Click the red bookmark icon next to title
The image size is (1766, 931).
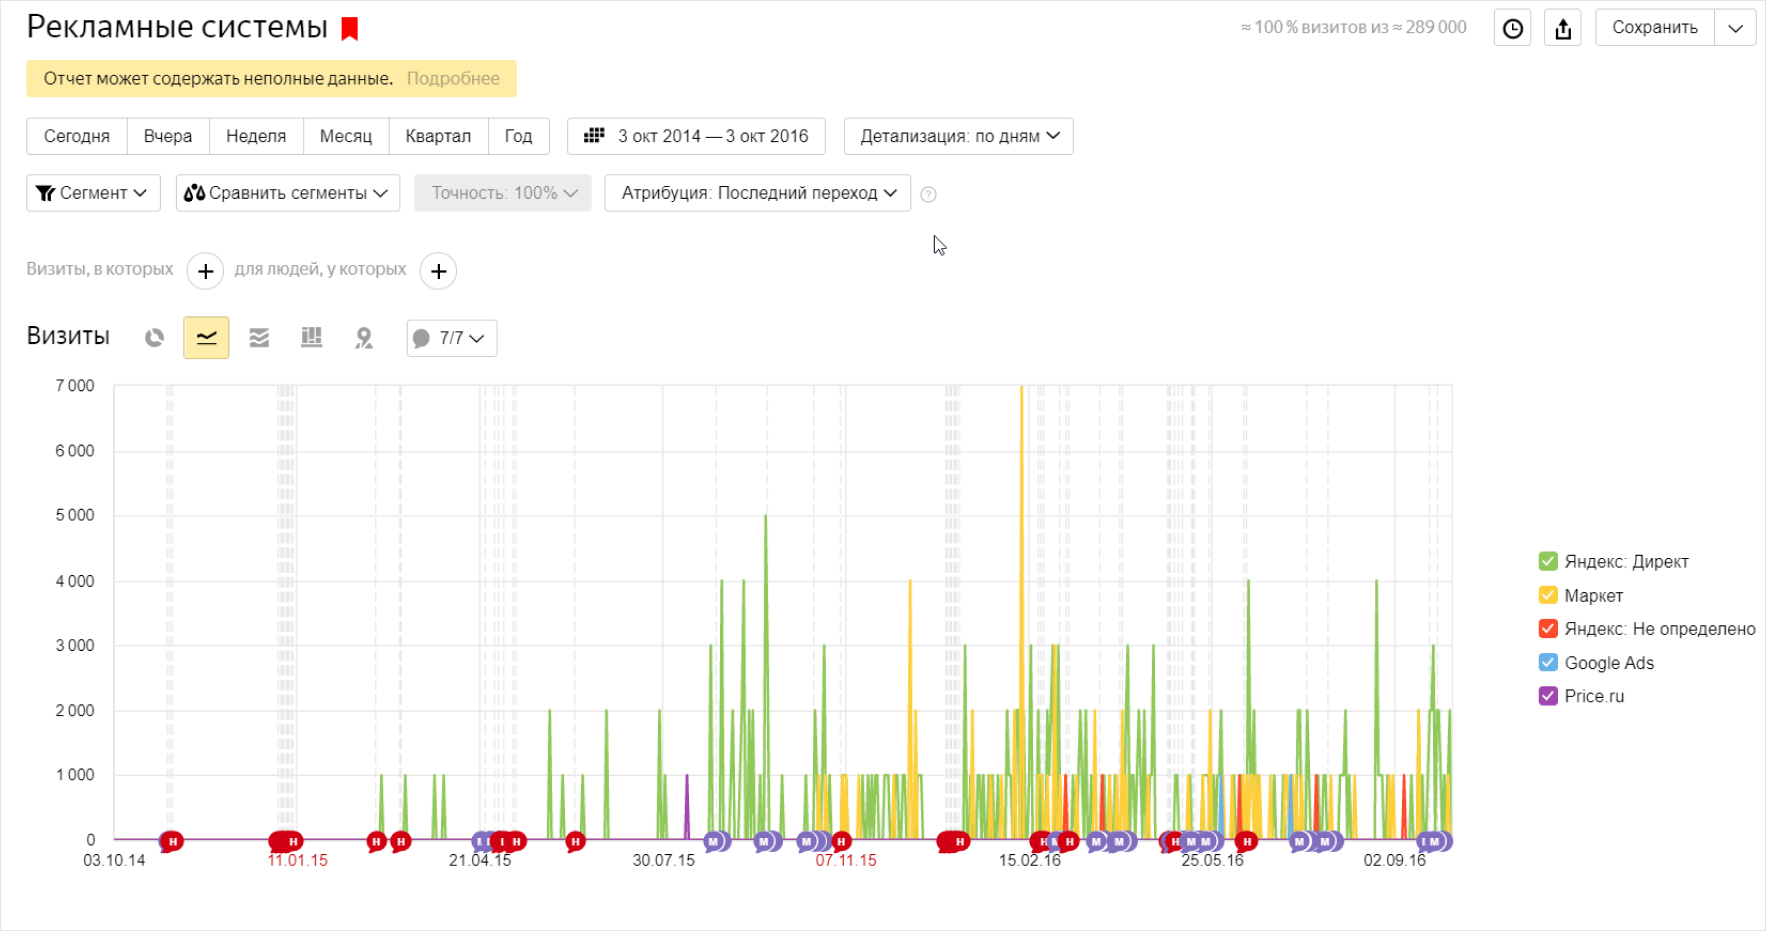pyautogui.click(x=349, y=29)
